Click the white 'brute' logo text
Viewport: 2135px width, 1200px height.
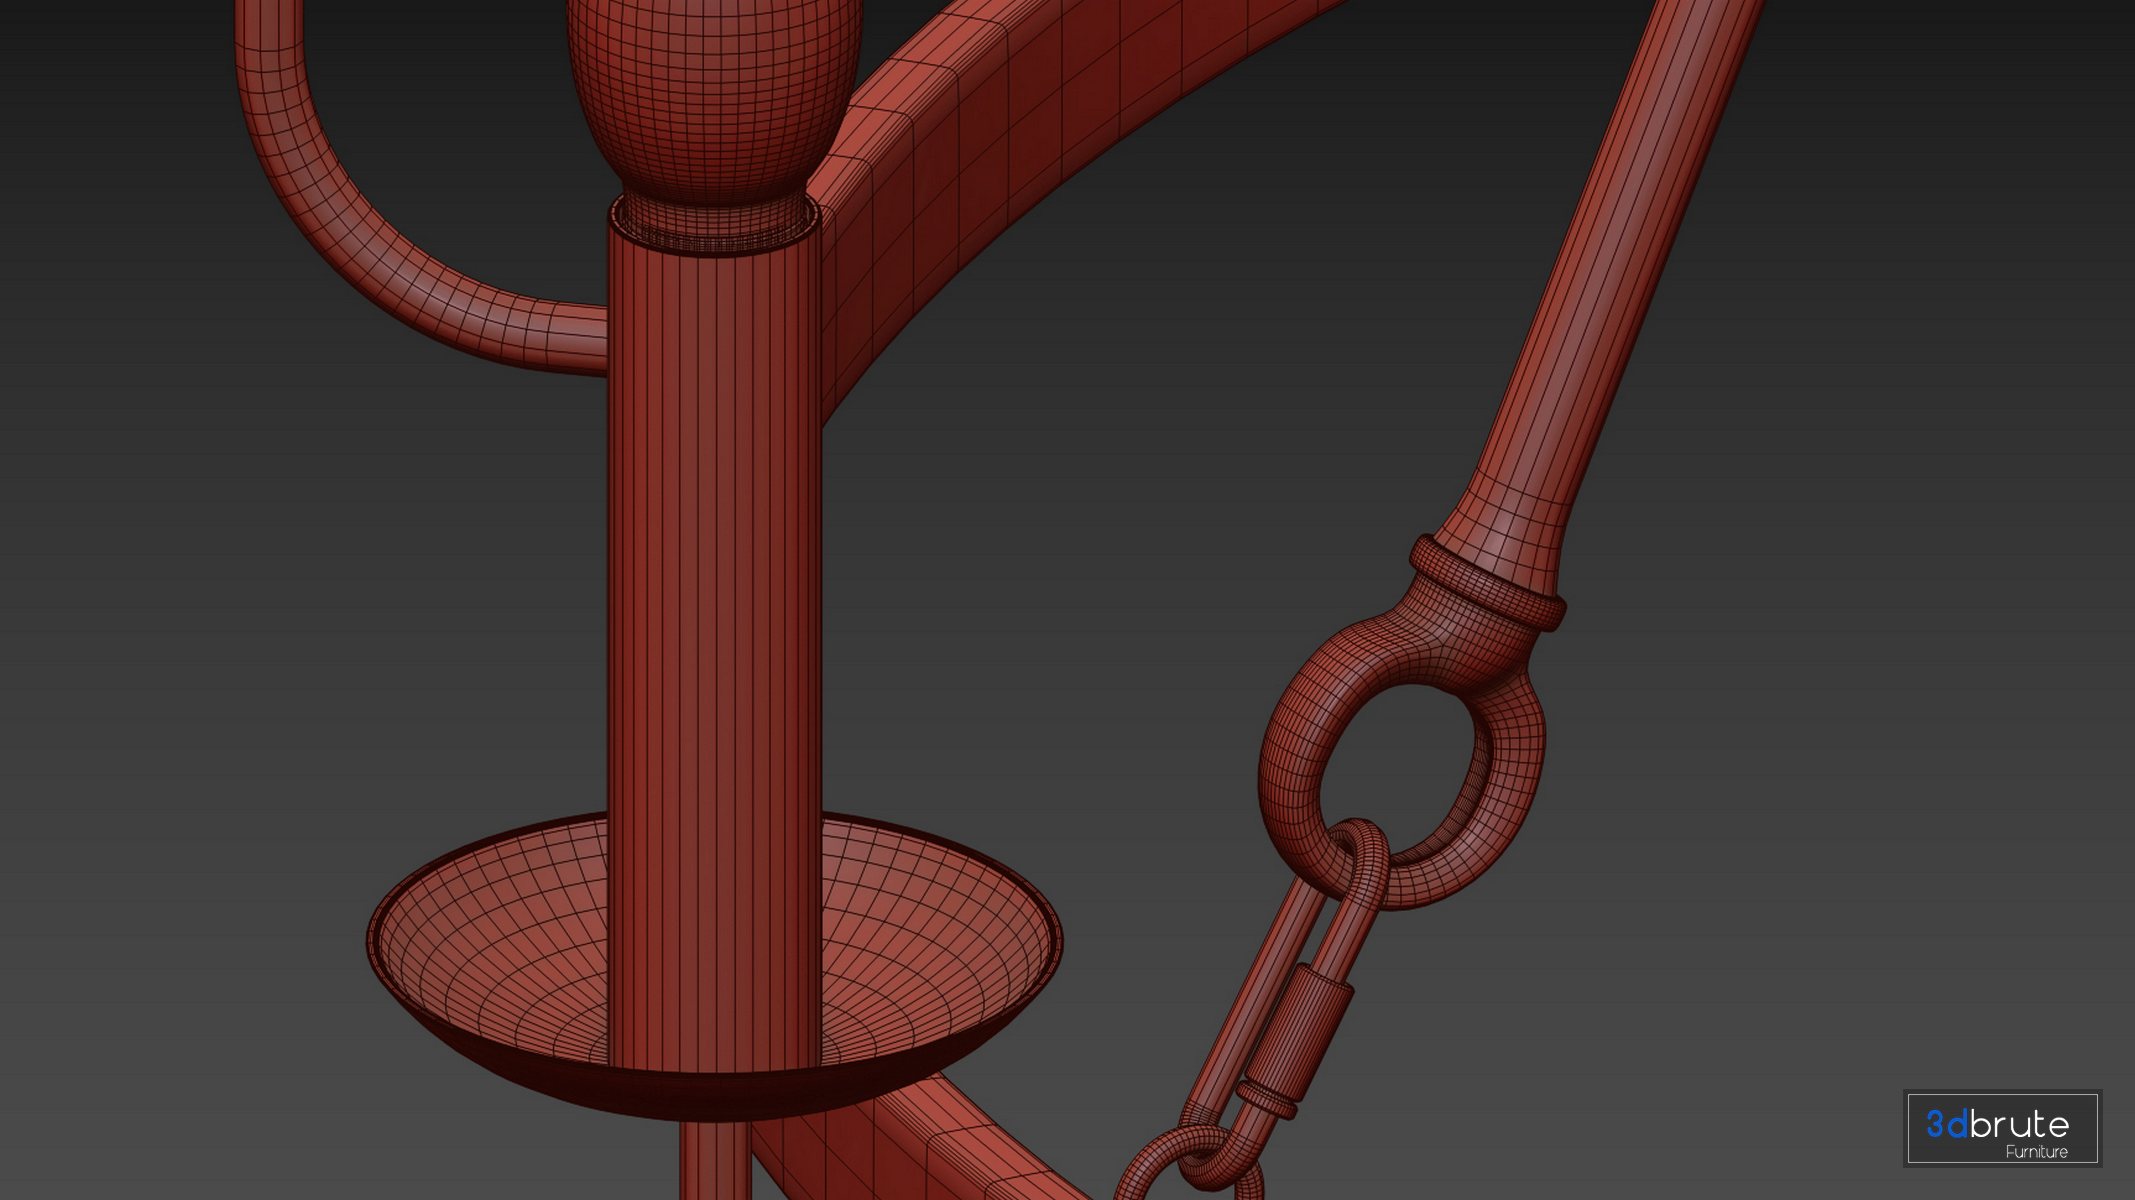[2020, 1125]
